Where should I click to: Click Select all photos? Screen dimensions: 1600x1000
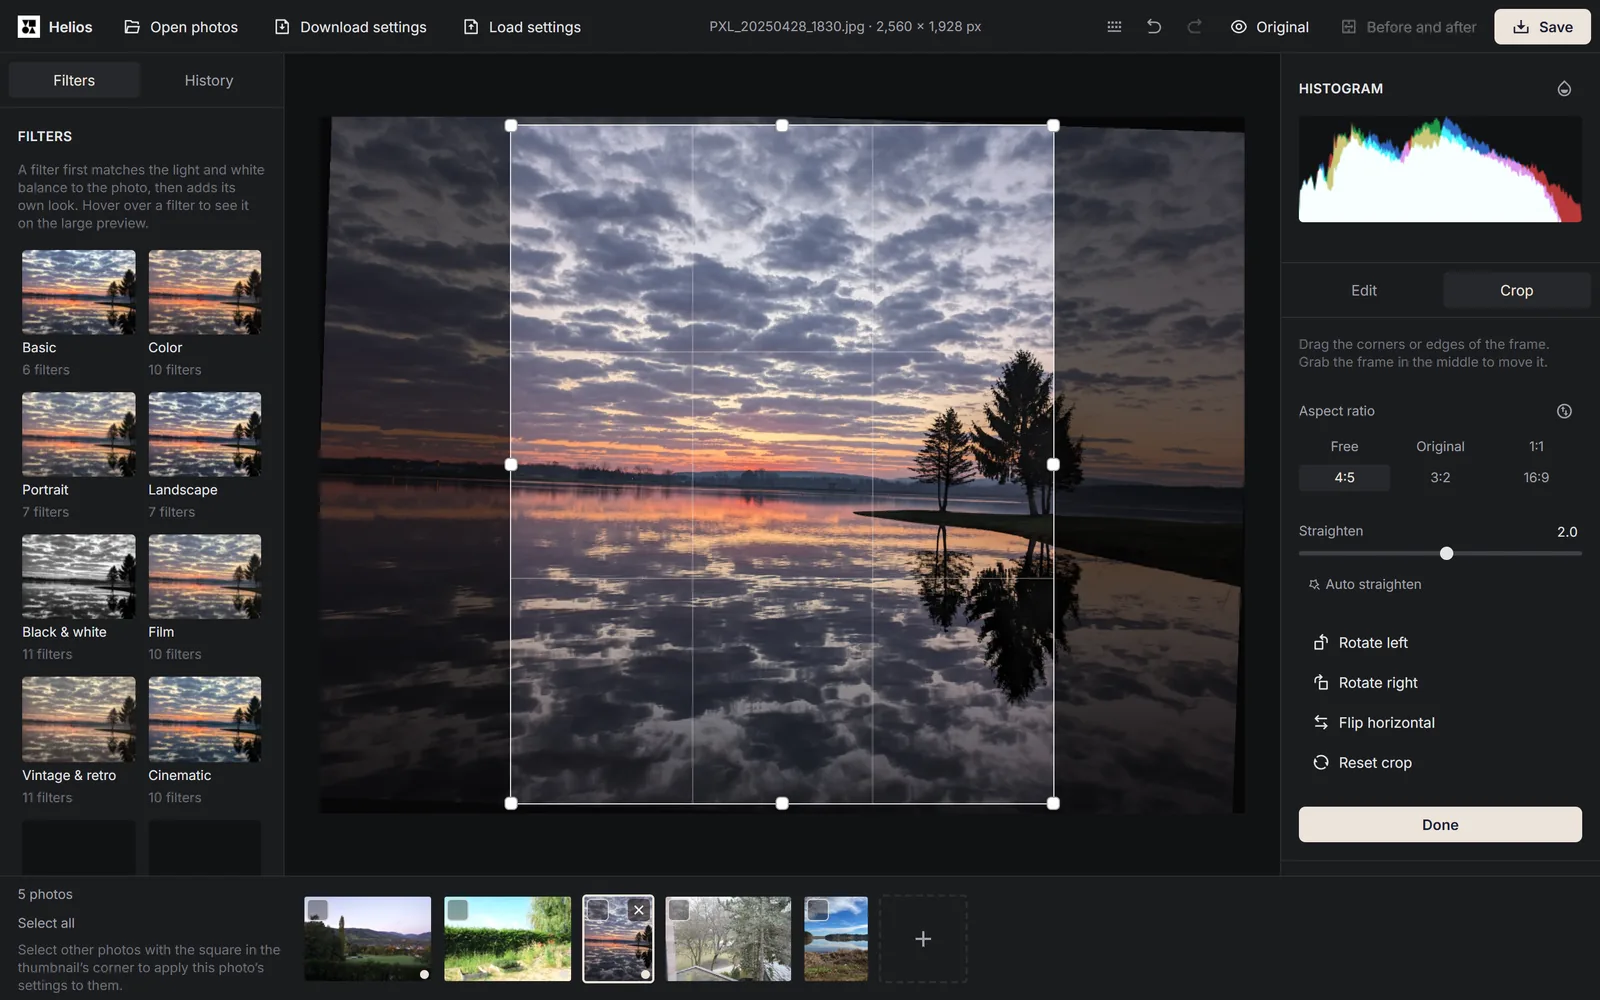point(46,923)
